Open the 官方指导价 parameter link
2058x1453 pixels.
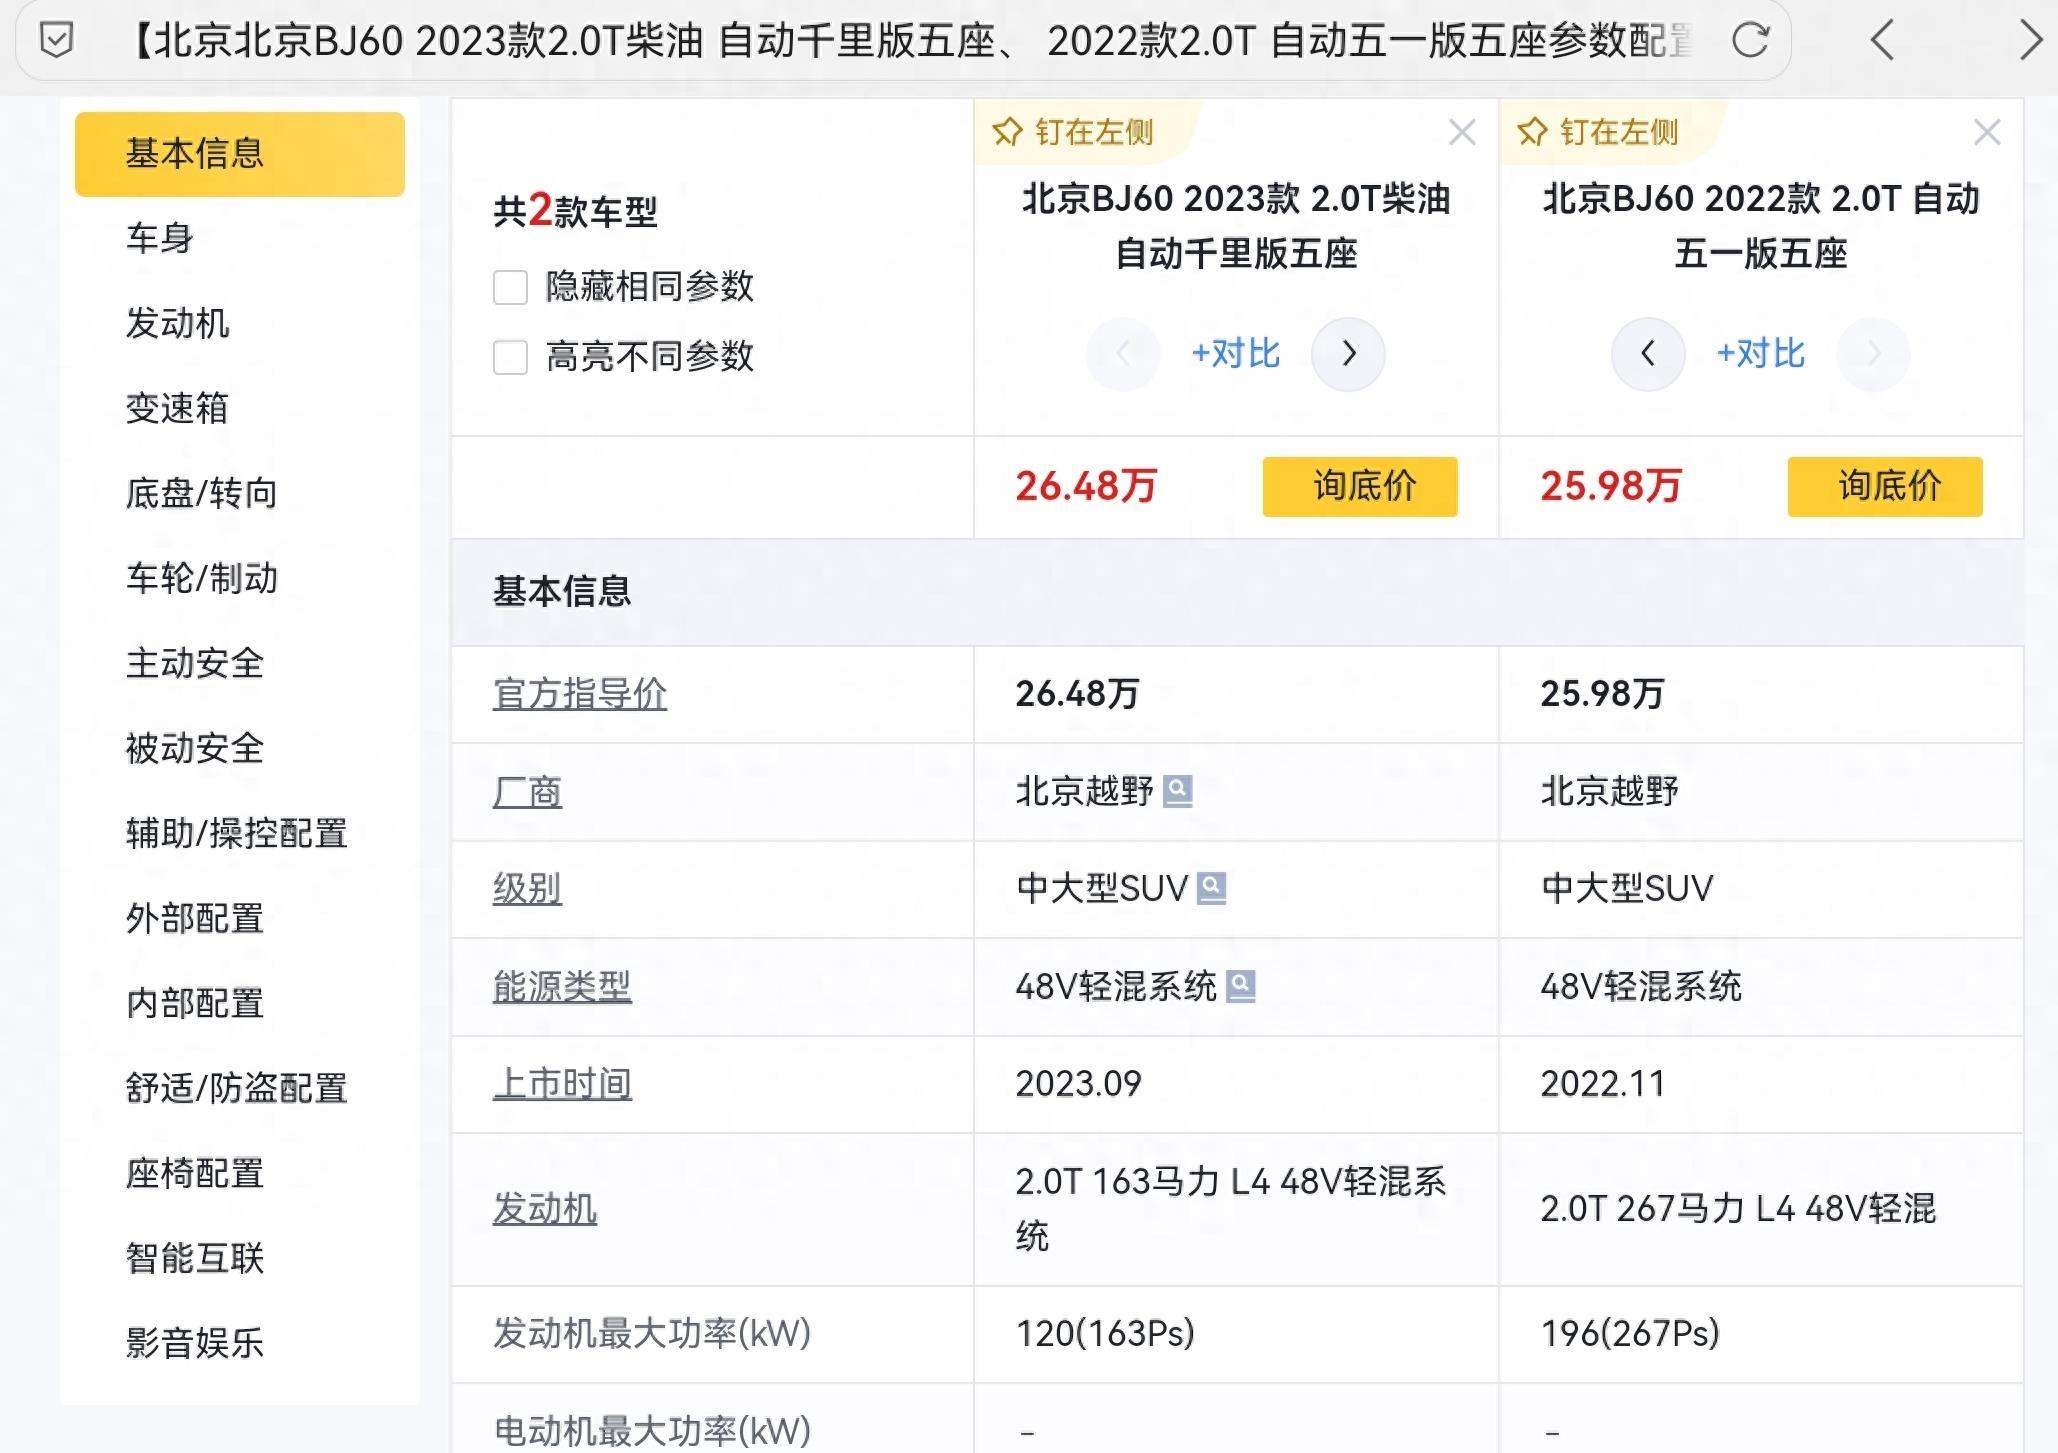pos(580,694)
